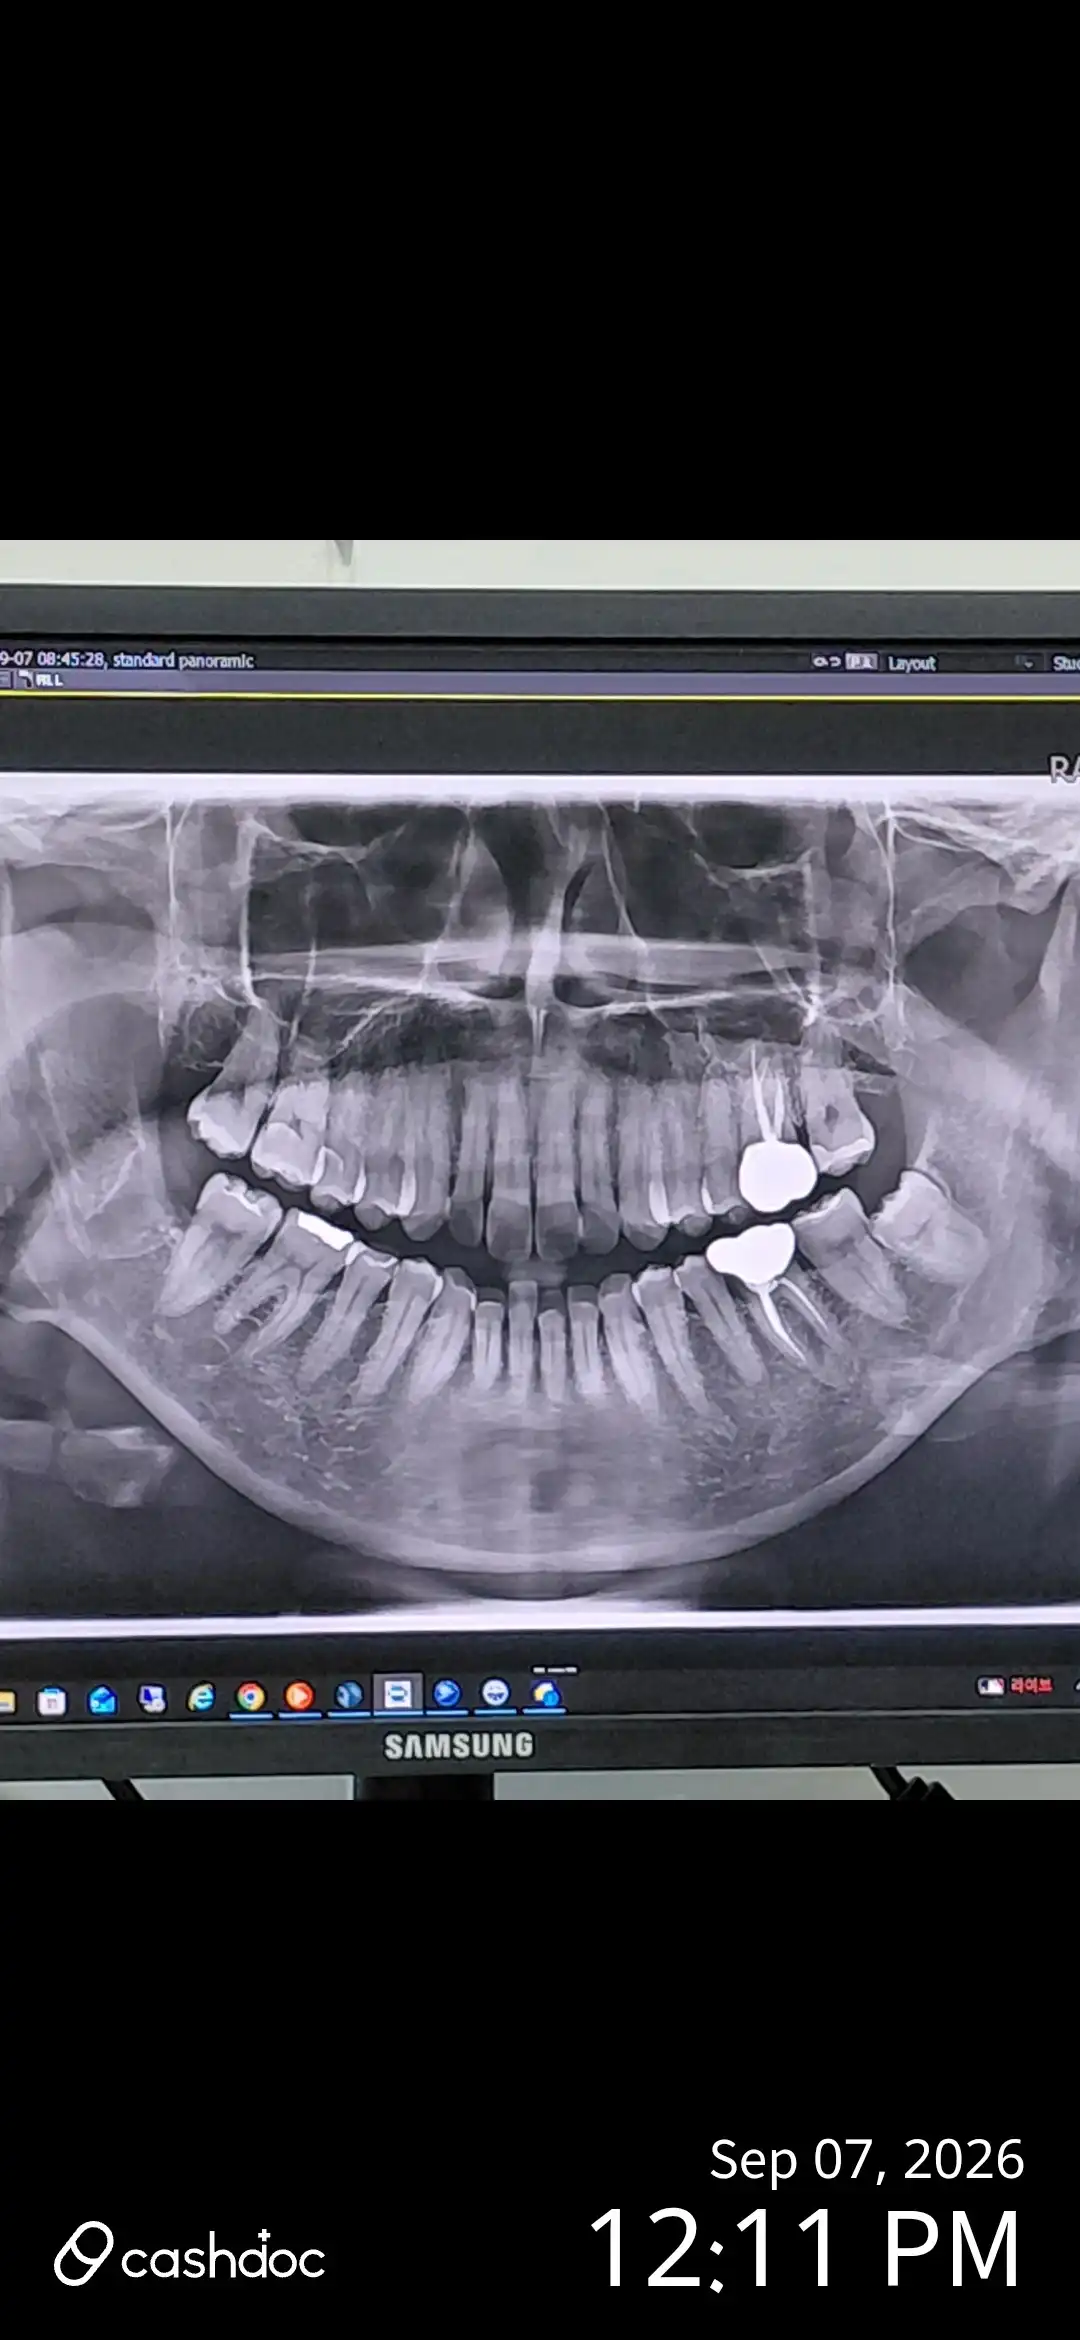
Task: Click the 12:11 PM time stamp
Action: click(x=805, y=2250)
